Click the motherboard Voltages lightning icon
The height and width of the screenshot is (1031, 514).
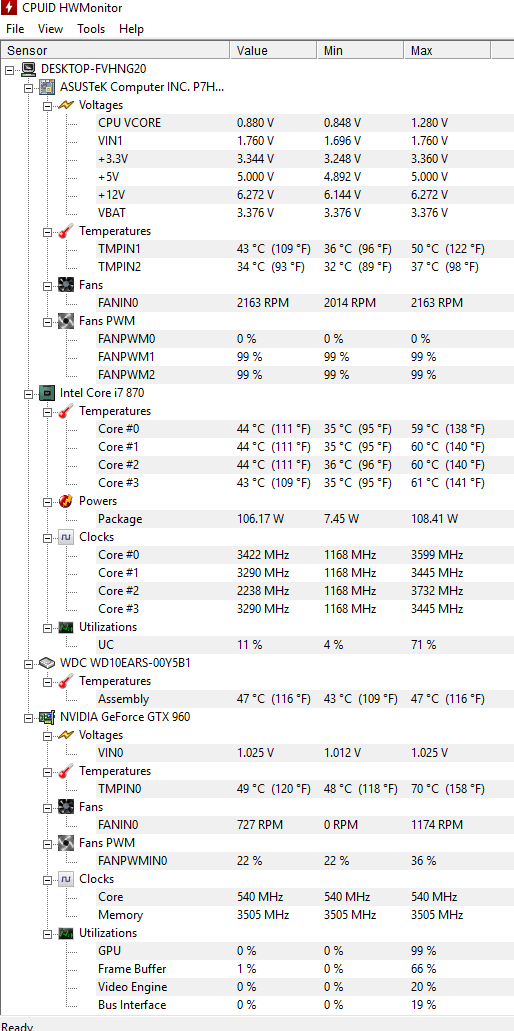[x=66, y=105]
